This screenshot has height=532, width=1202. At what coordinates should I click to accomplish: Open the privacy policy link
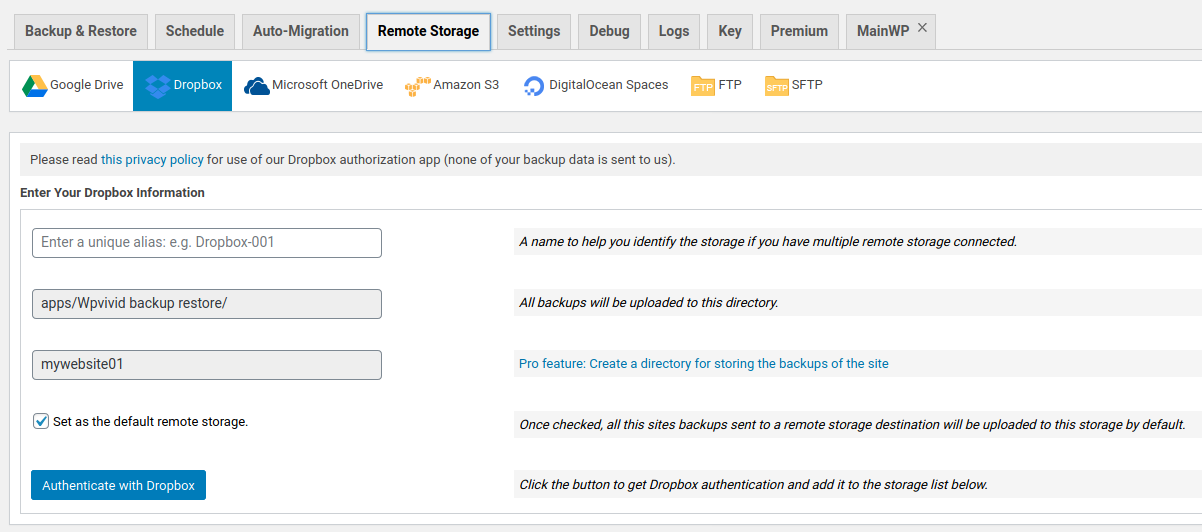(152, 159)
